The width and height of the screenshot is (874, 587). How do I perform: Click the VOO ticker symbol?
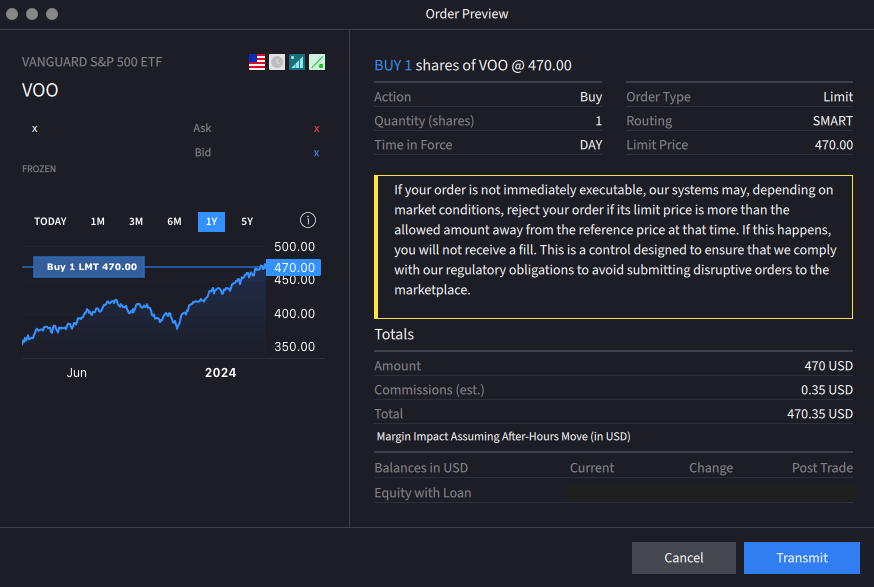pos(40,91)
